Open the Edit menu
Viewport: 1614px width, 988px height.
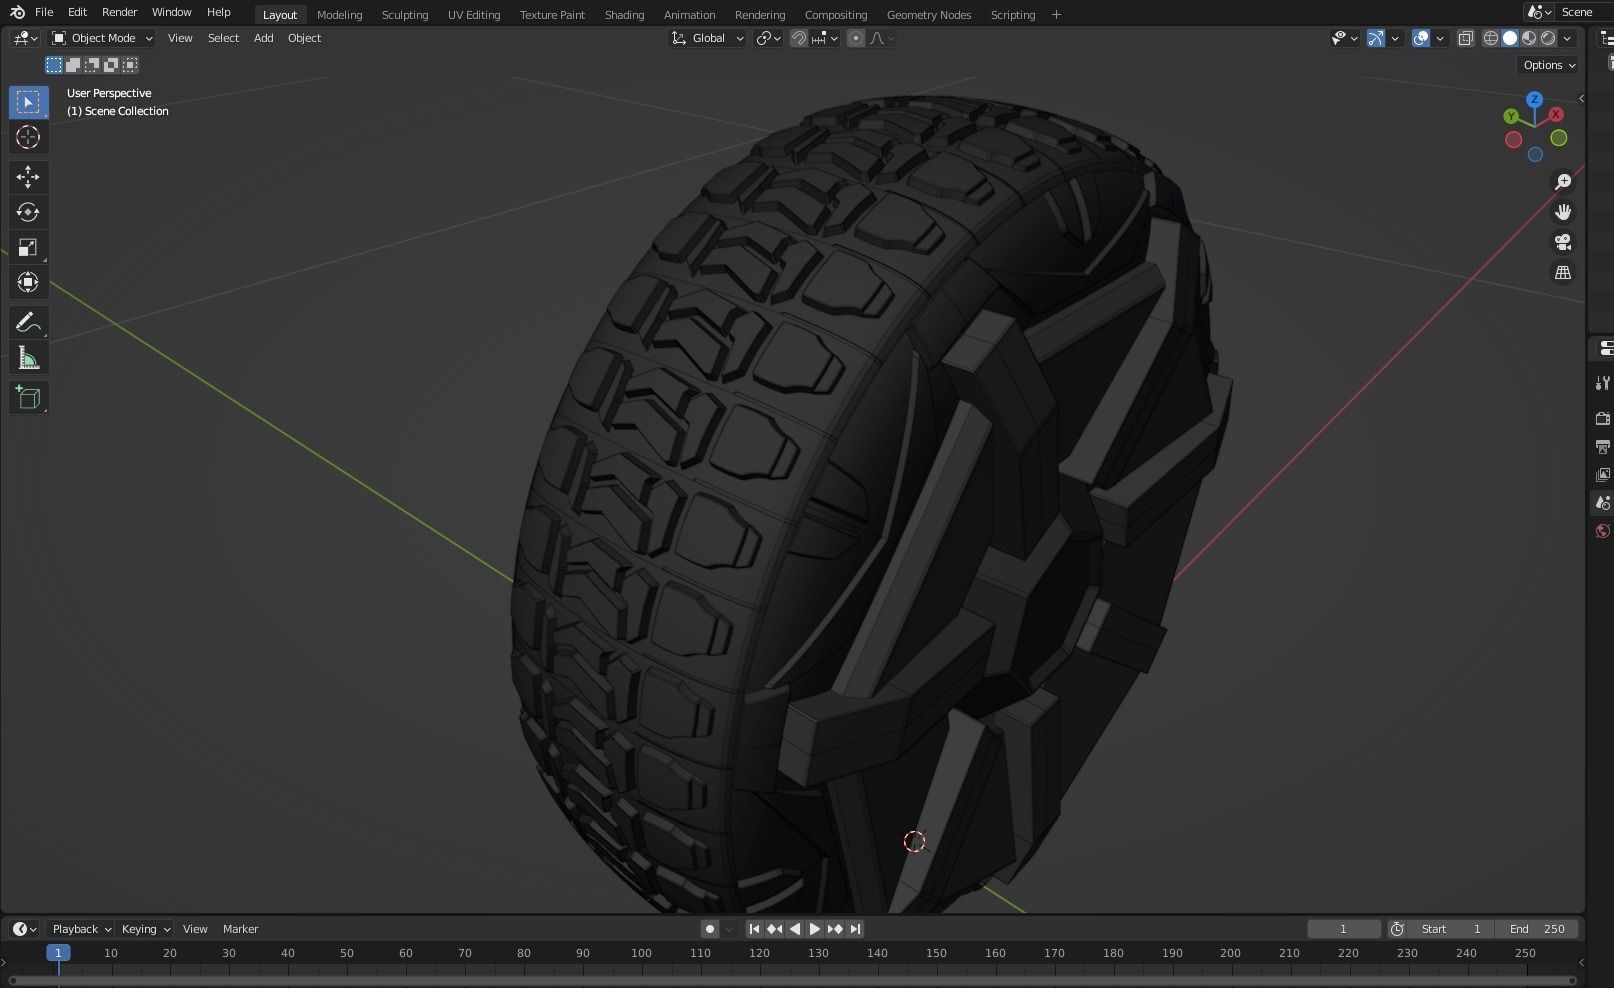77,12
